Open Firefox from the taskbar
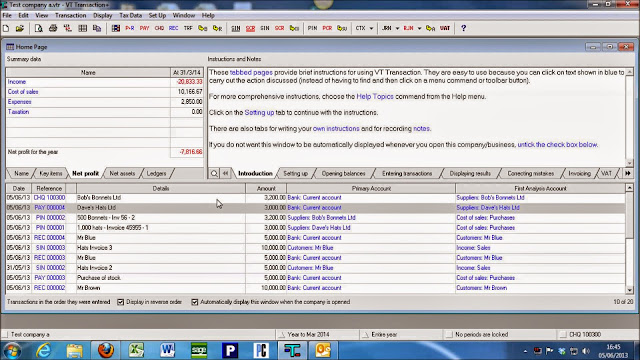 pyautogui.click(x=106, y=350)
